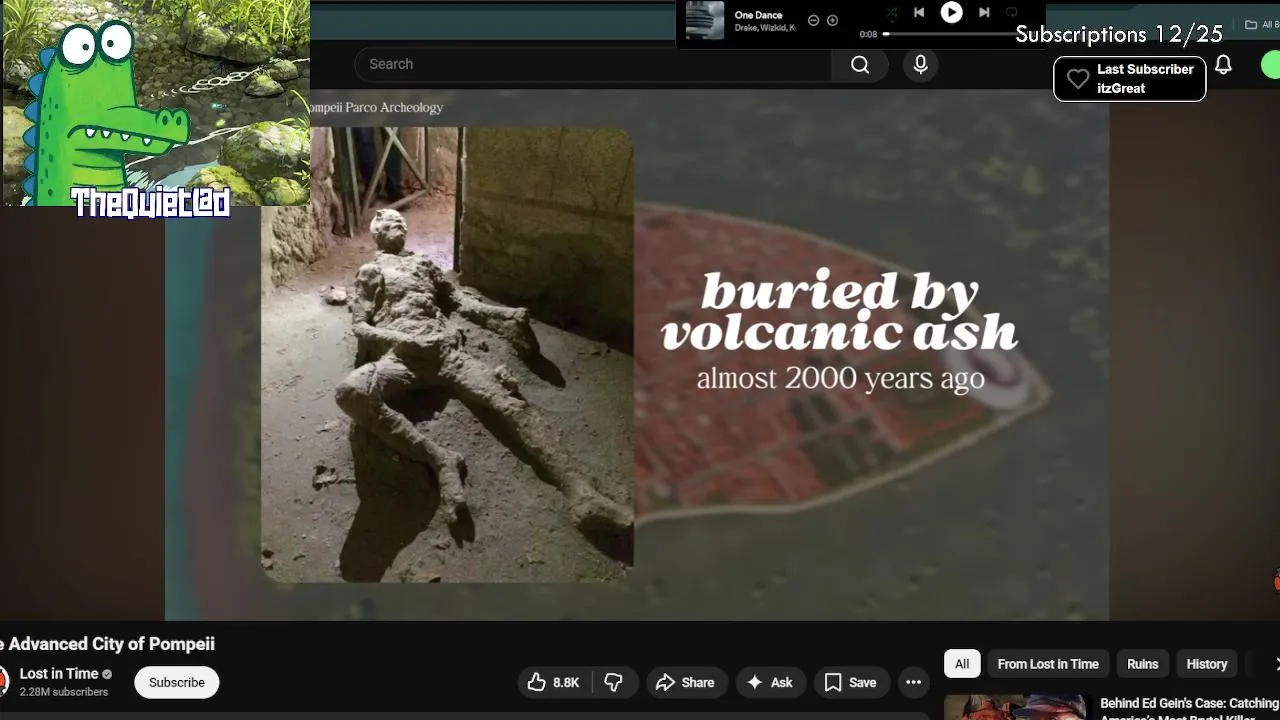Click in the YouTube search field

pos(592,64)
